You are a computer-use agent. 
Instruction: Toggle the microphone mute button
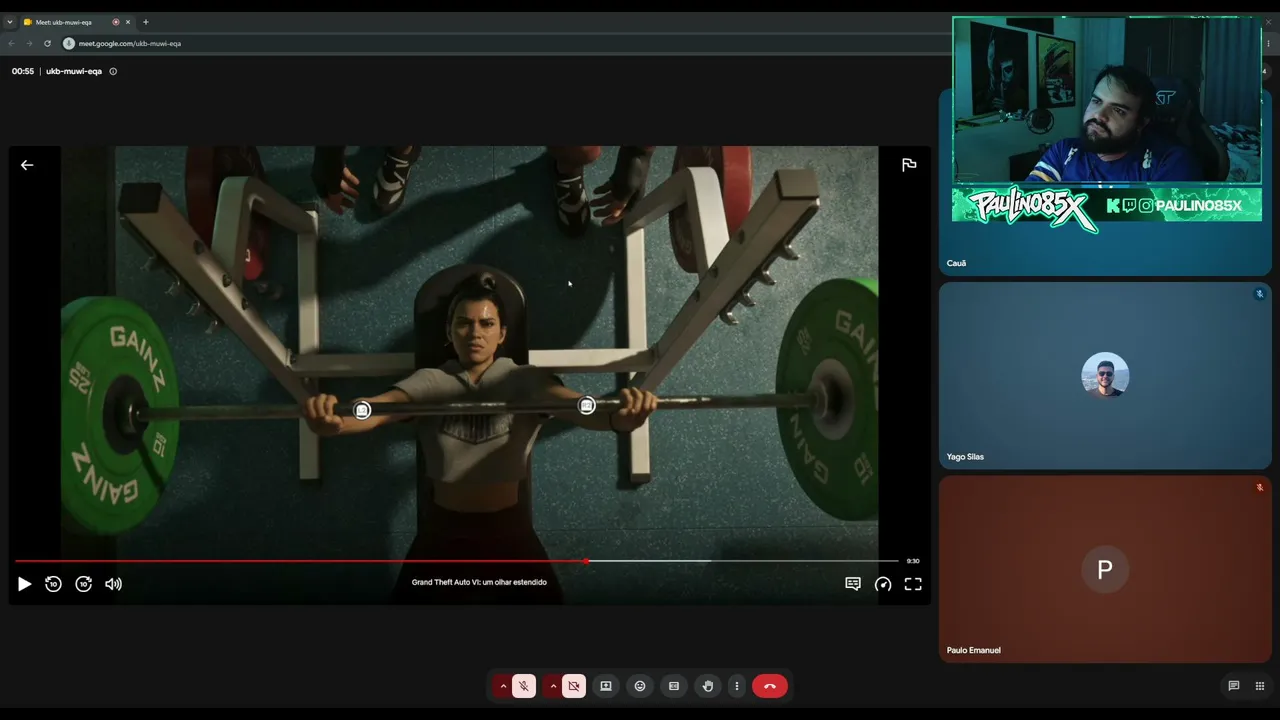[524, 686]
